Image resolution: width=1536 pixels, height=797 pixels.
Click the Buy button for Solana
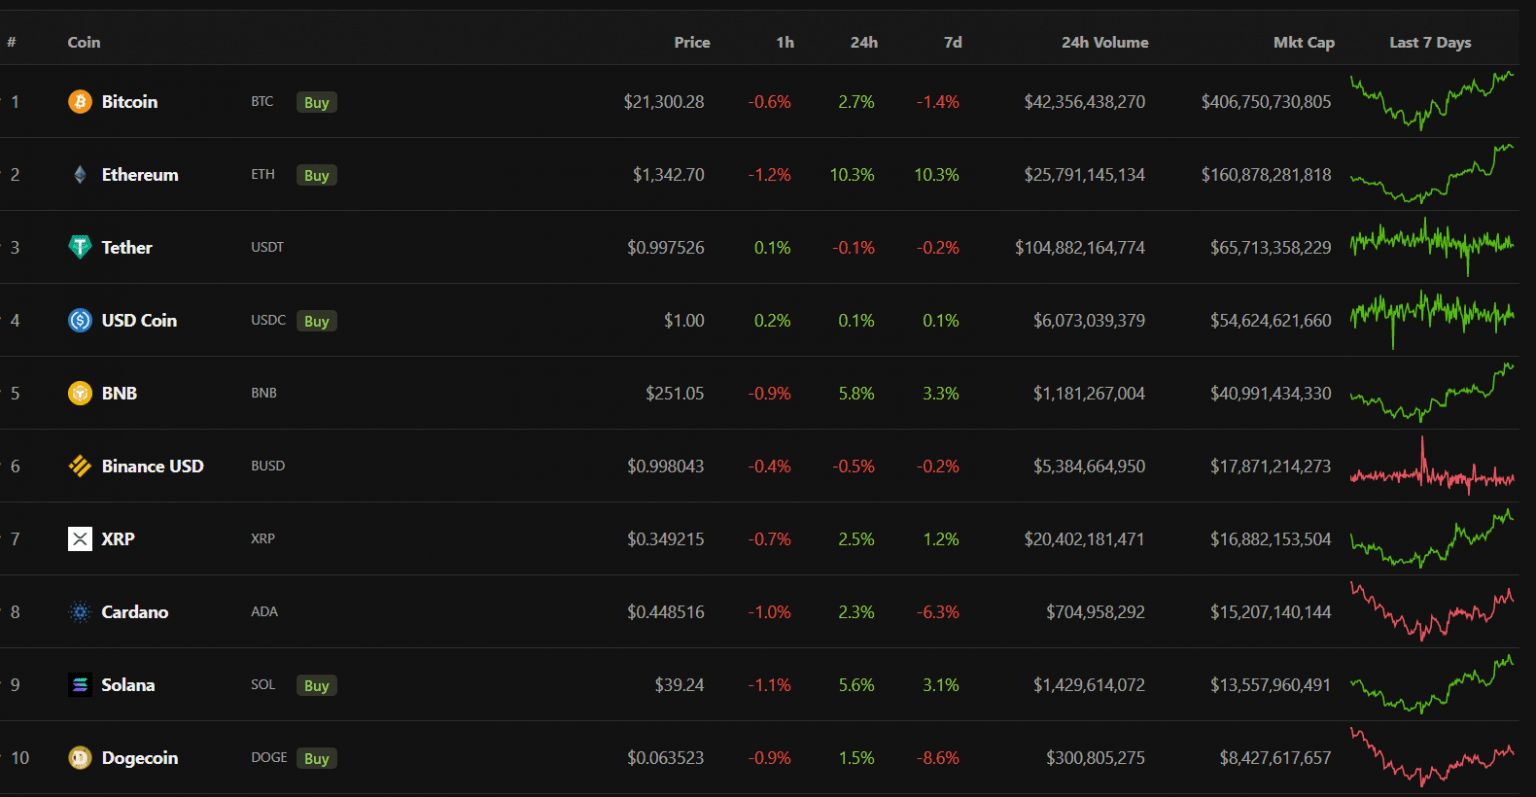pyautogui.click(x=317, y=685)
